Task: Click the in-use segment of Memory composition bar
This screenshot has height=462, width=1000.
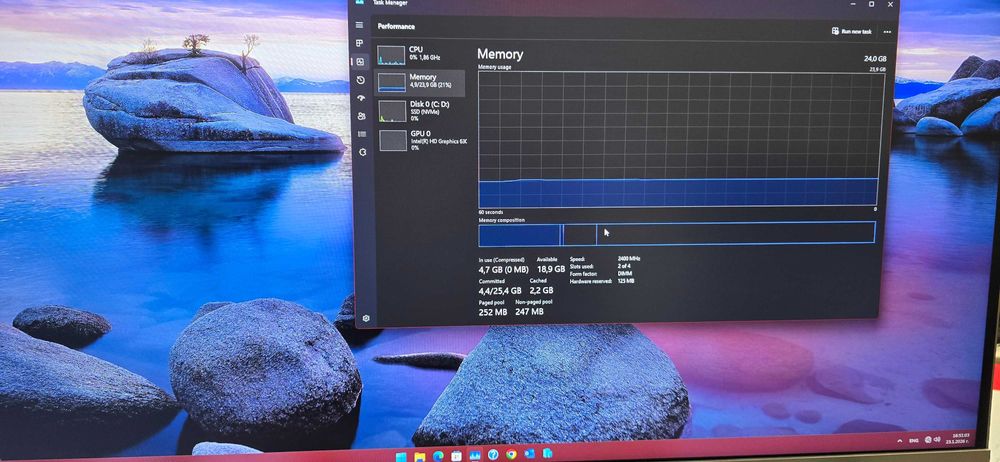Action: [x=520, y=234]
